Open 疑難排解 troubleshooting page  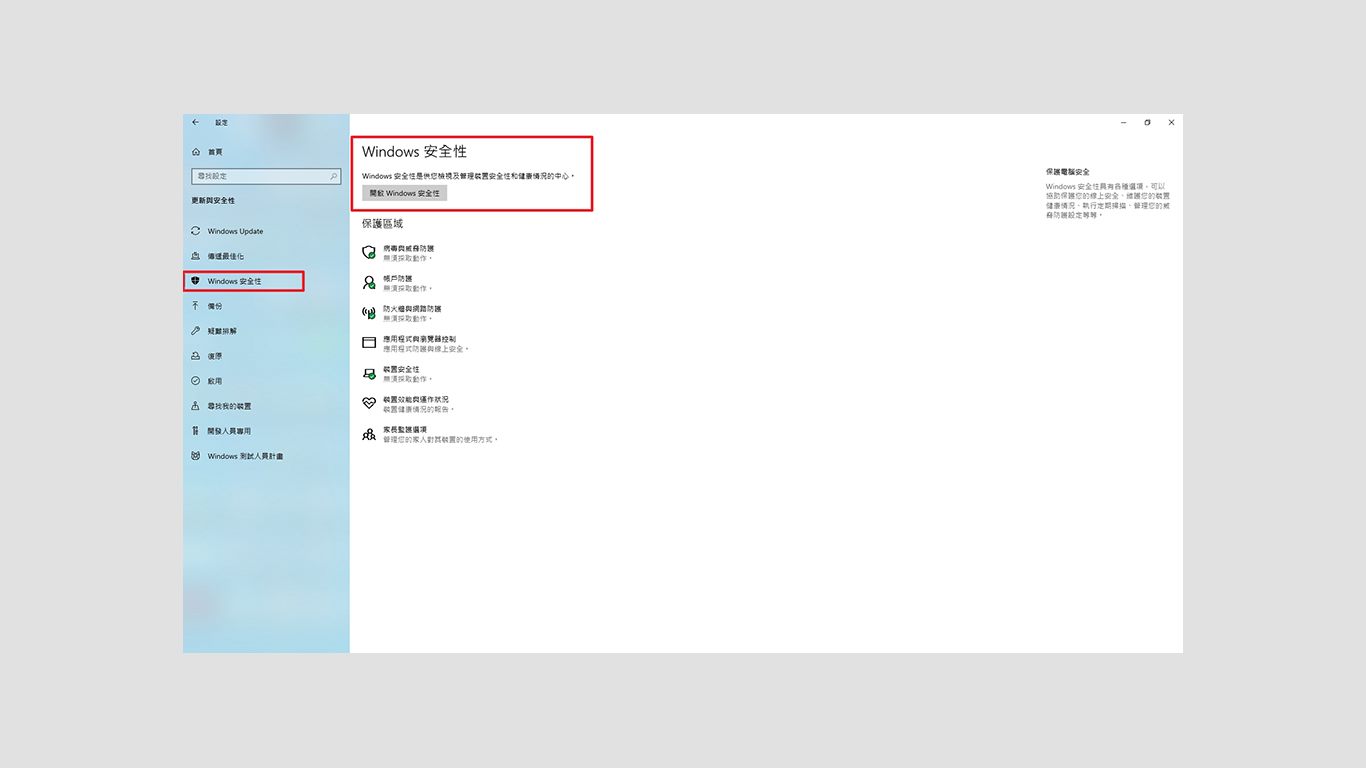point(215,331)
